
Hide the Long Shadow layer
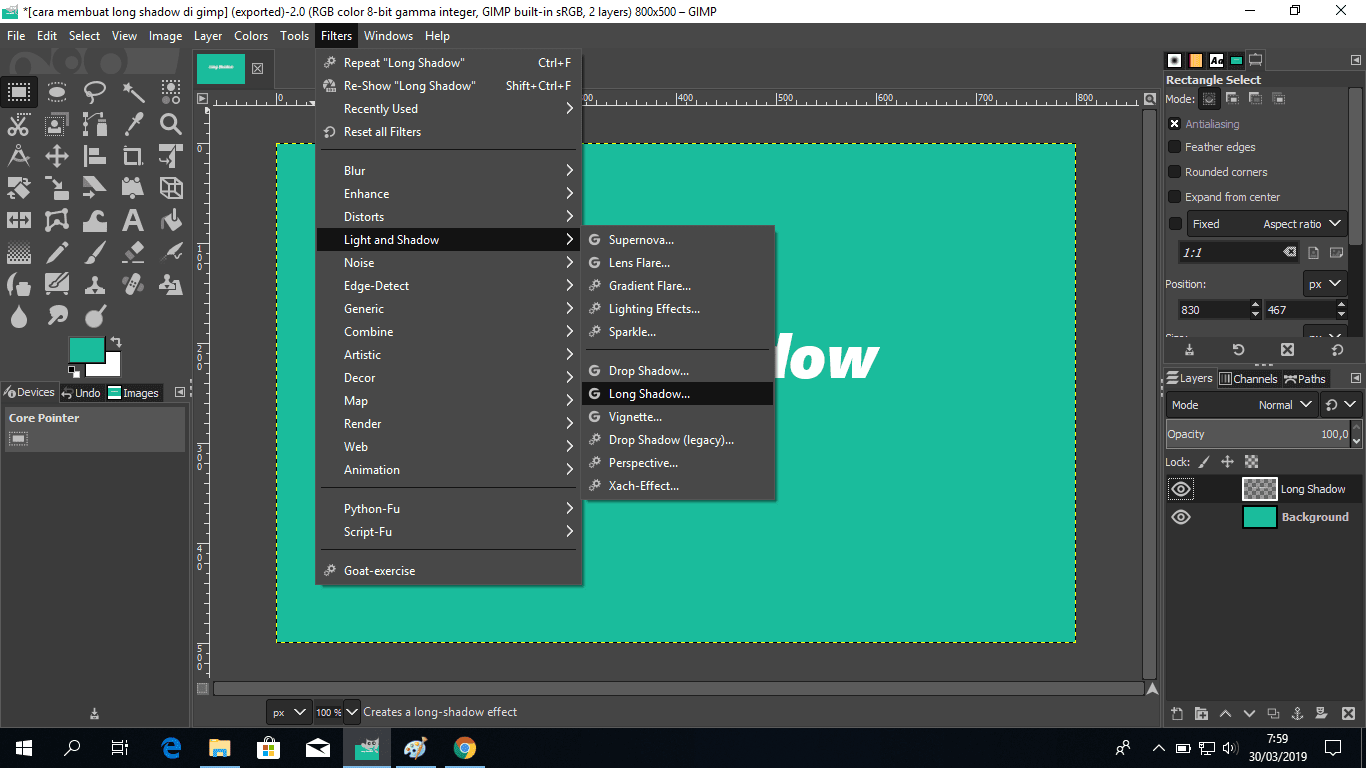(1181, 489)
